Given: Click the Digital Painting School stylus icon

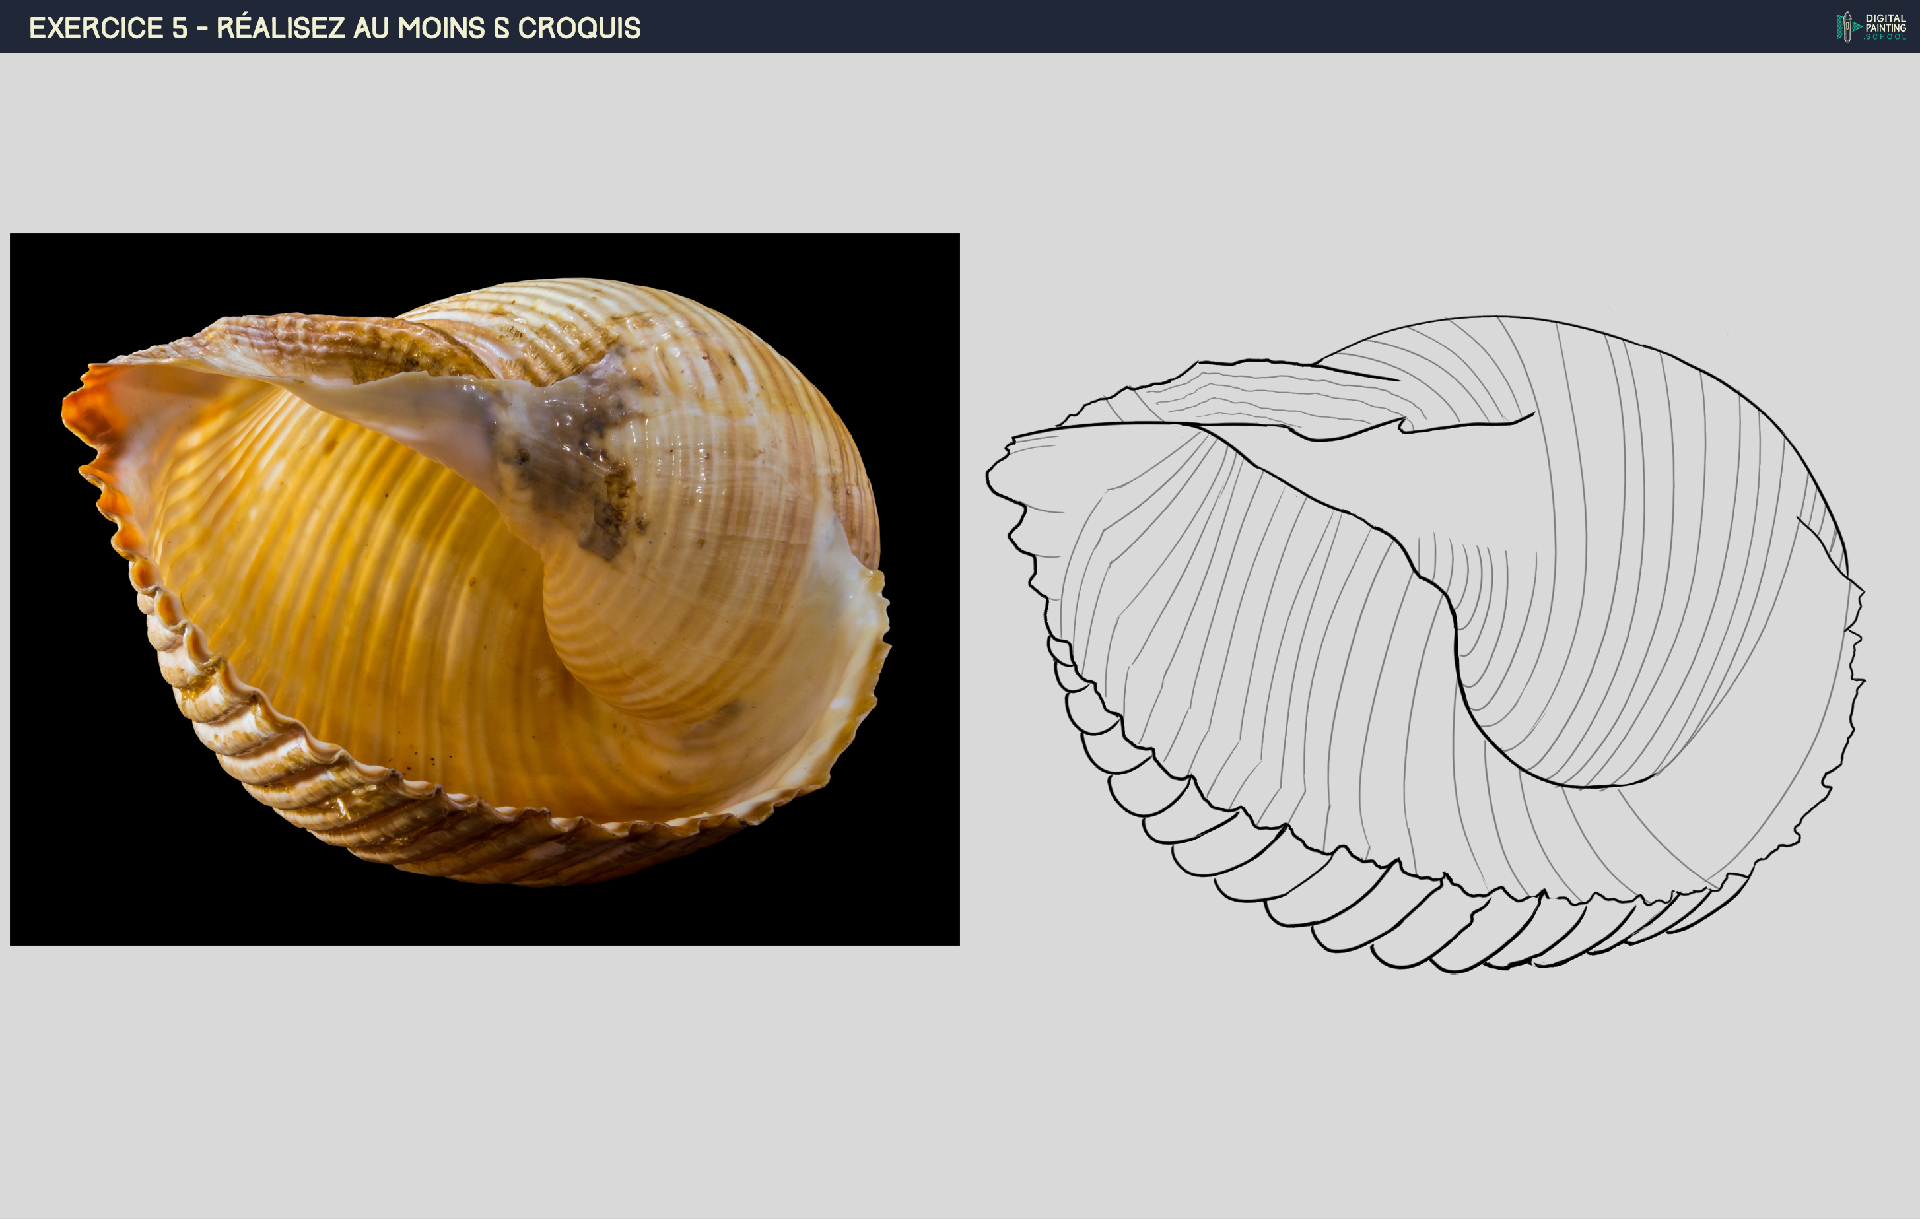Looking at the screenshot, I should [x=1846, y=27].
